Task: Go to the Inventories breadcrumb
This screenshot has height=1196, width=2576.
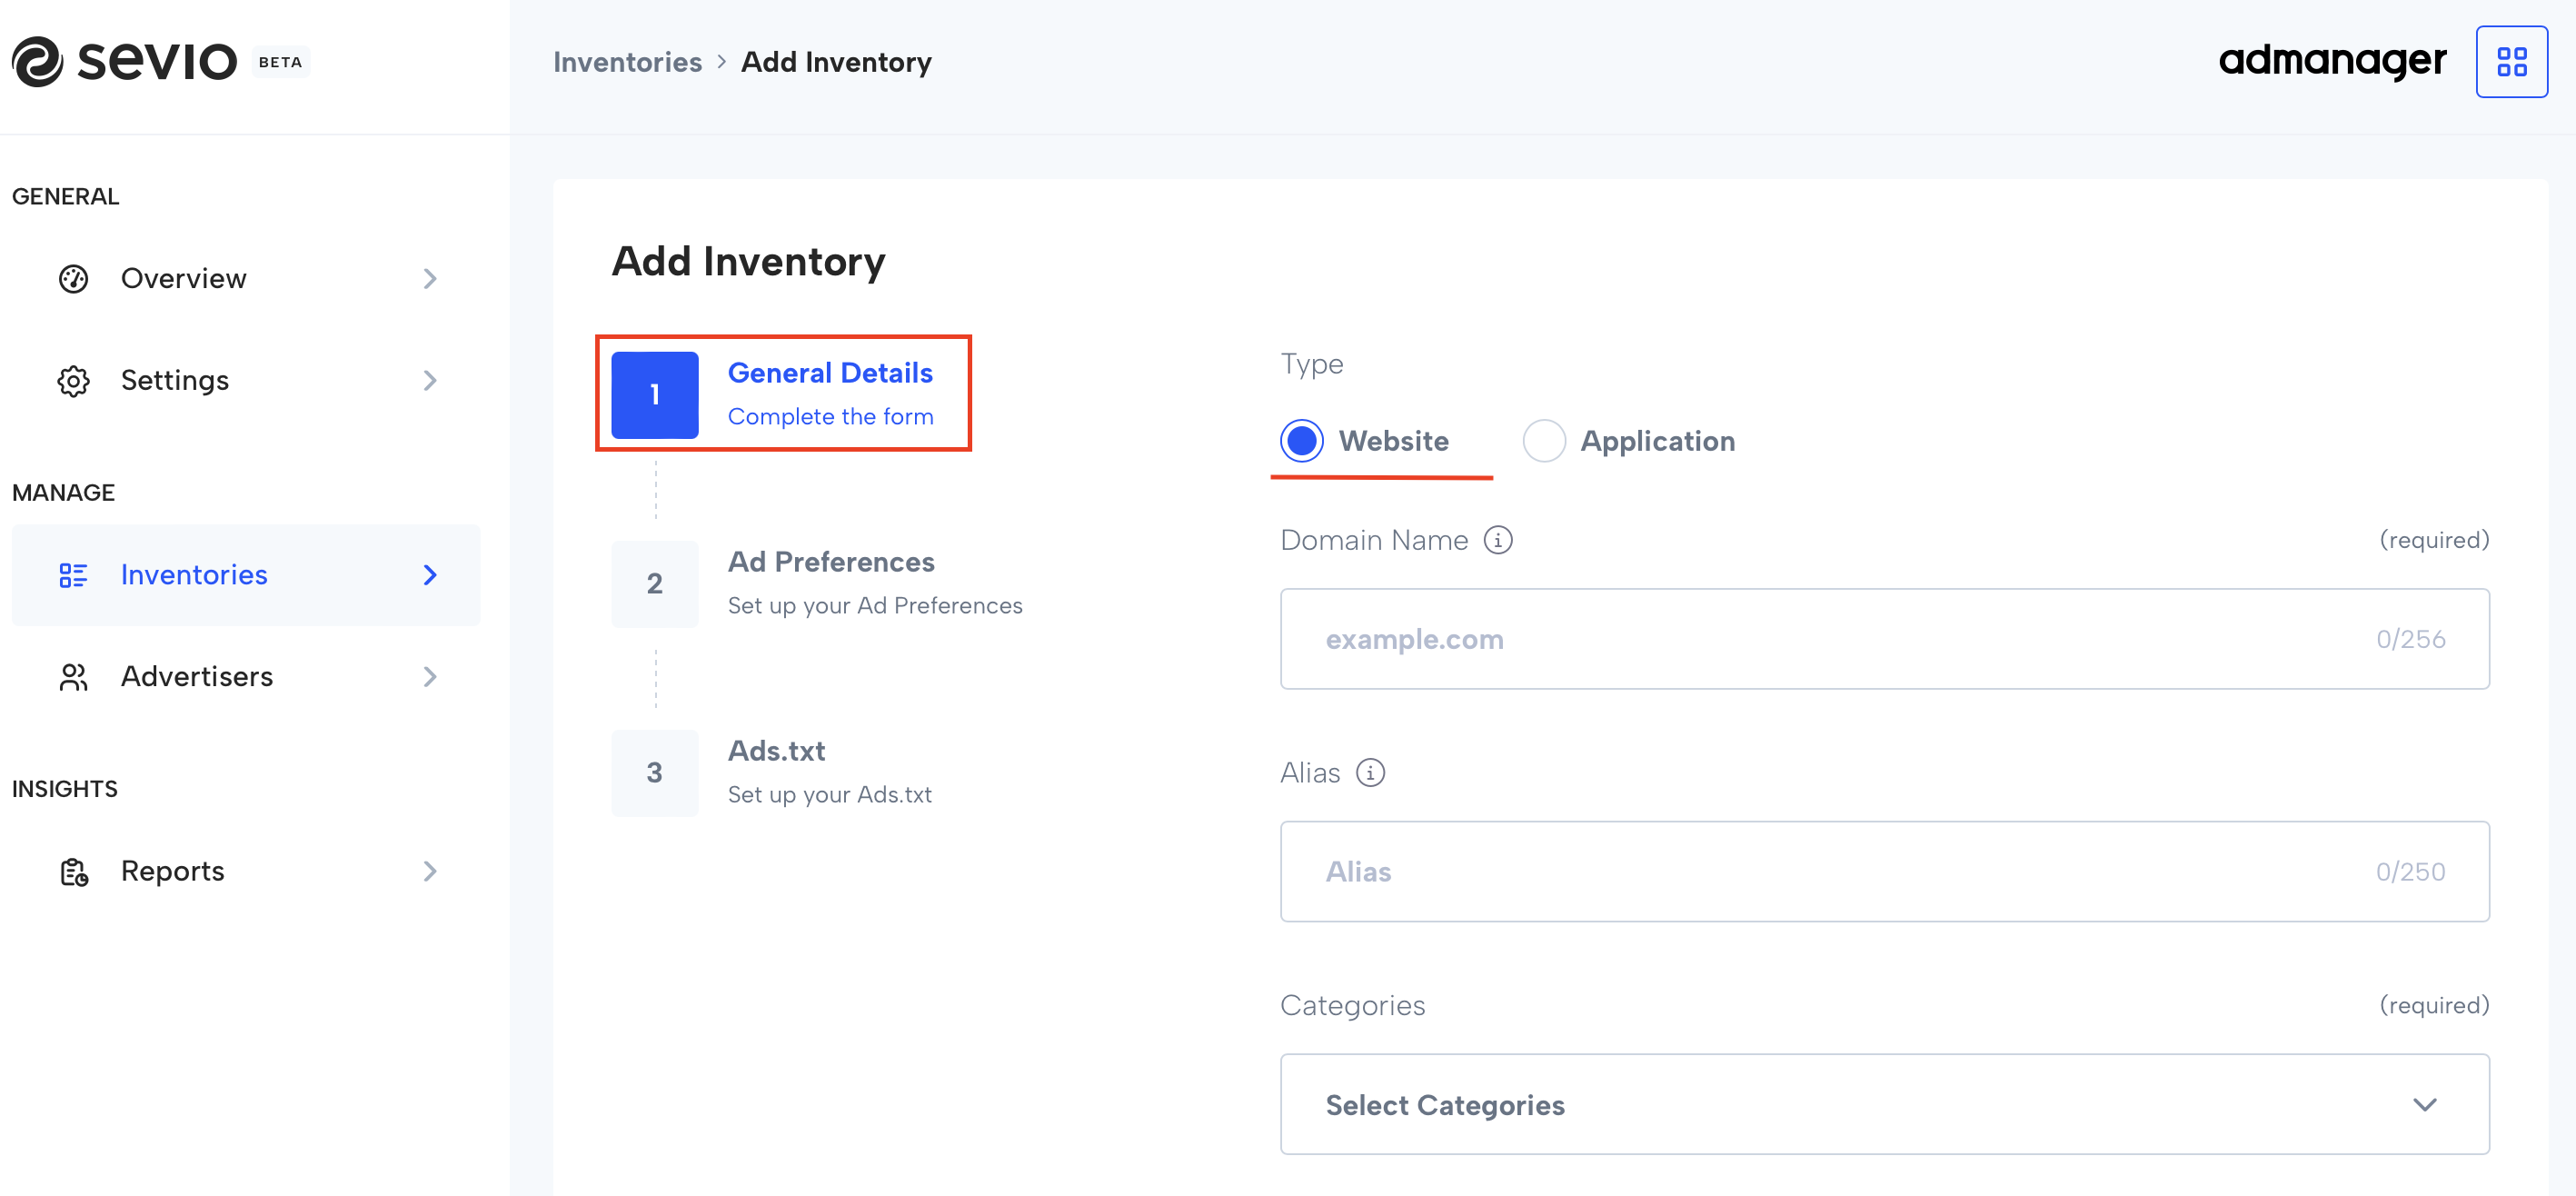Action: (627, 61)
